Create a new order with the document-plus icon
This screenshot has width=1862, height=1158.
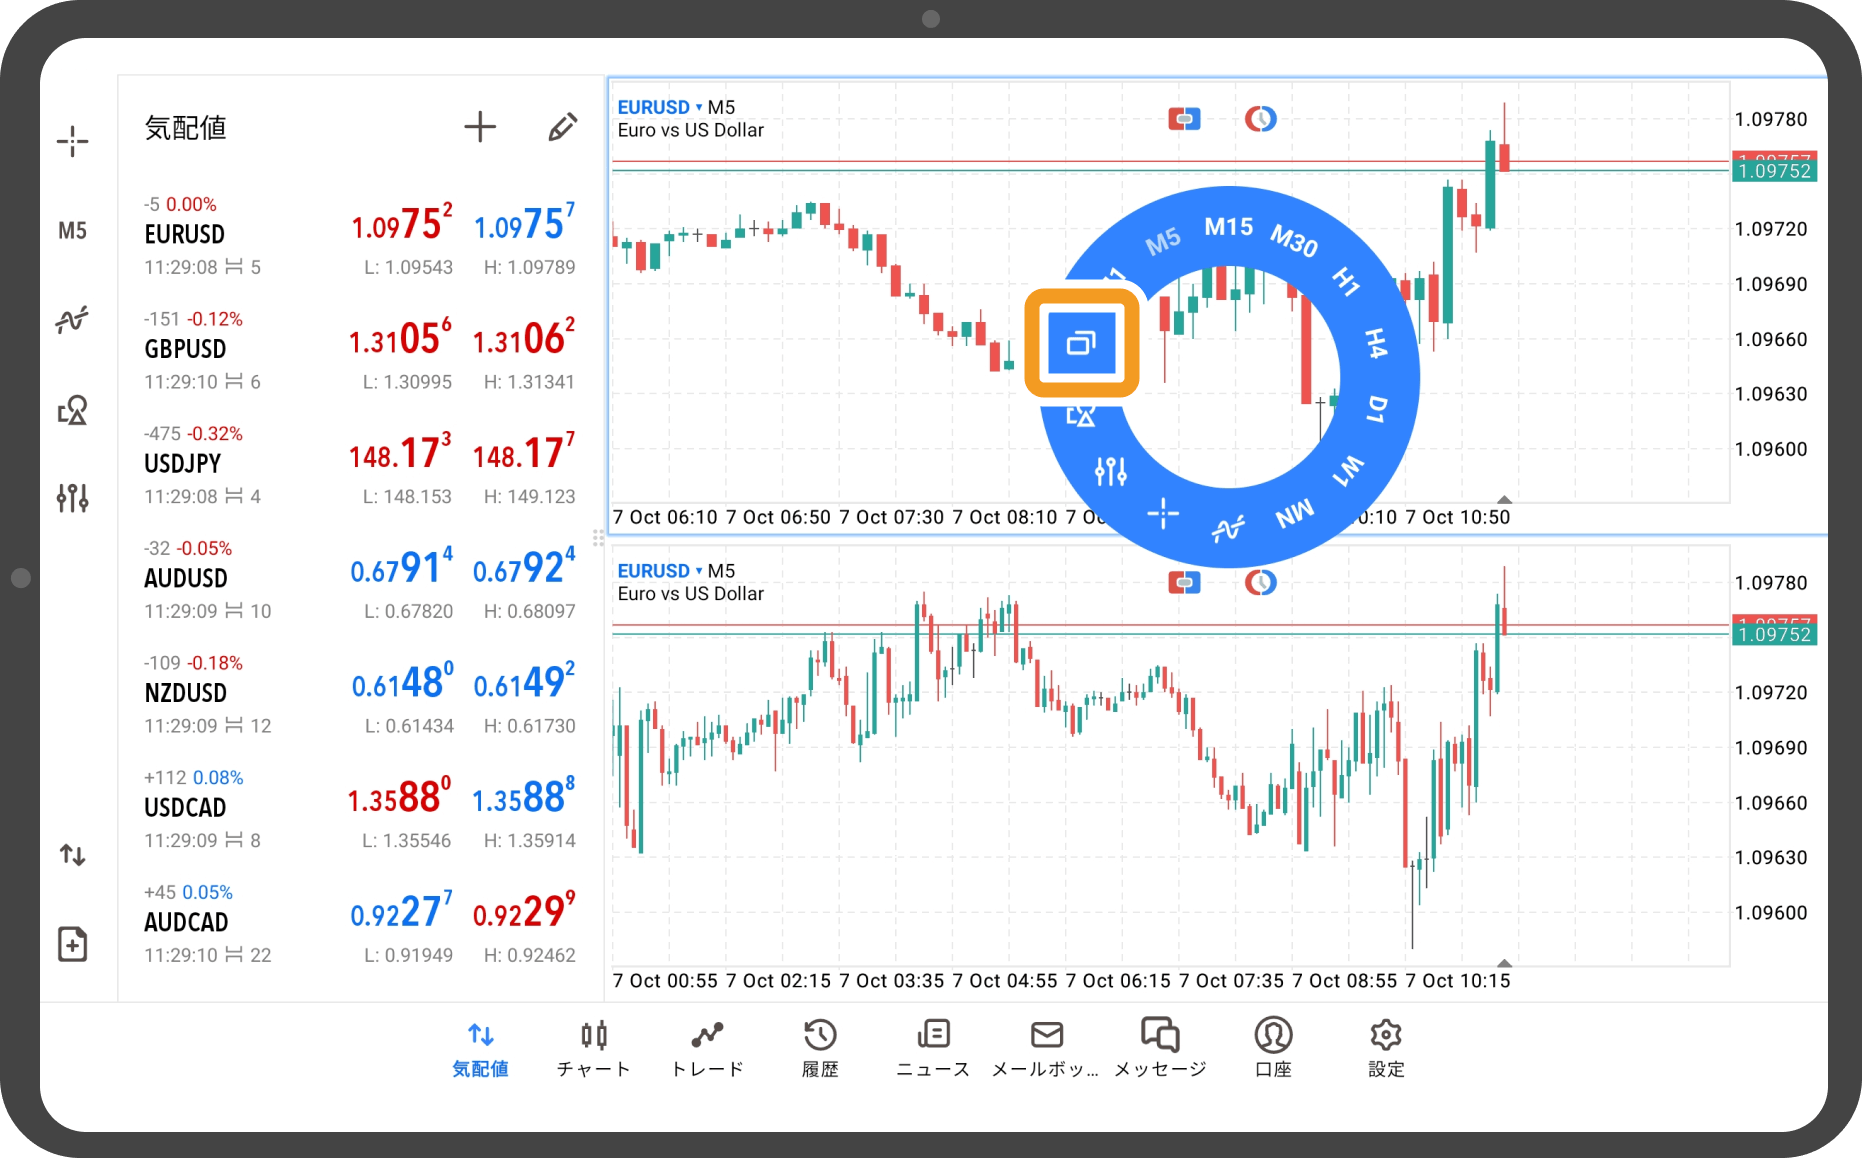(72, 944)
